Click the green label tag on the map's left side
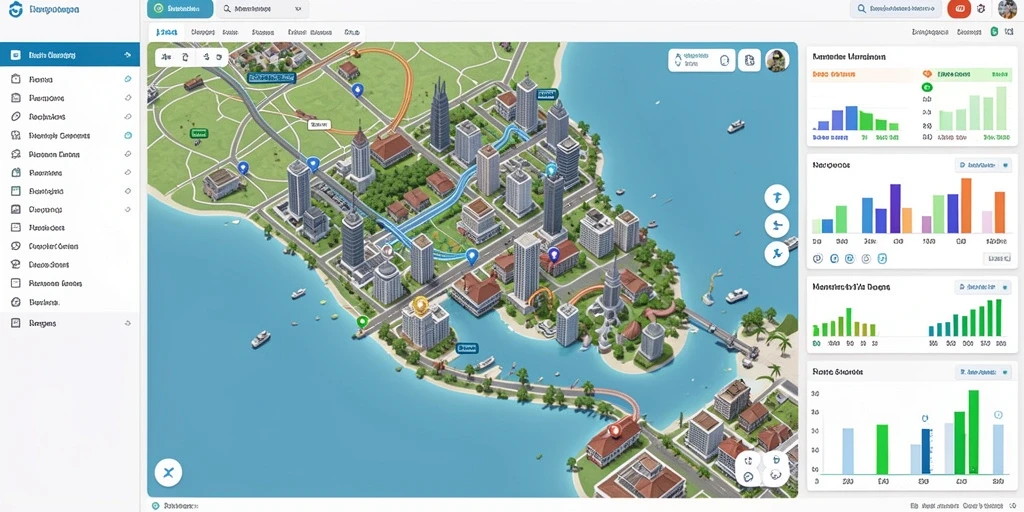The height and width of the screenshot is (512, 1024). 199,133
